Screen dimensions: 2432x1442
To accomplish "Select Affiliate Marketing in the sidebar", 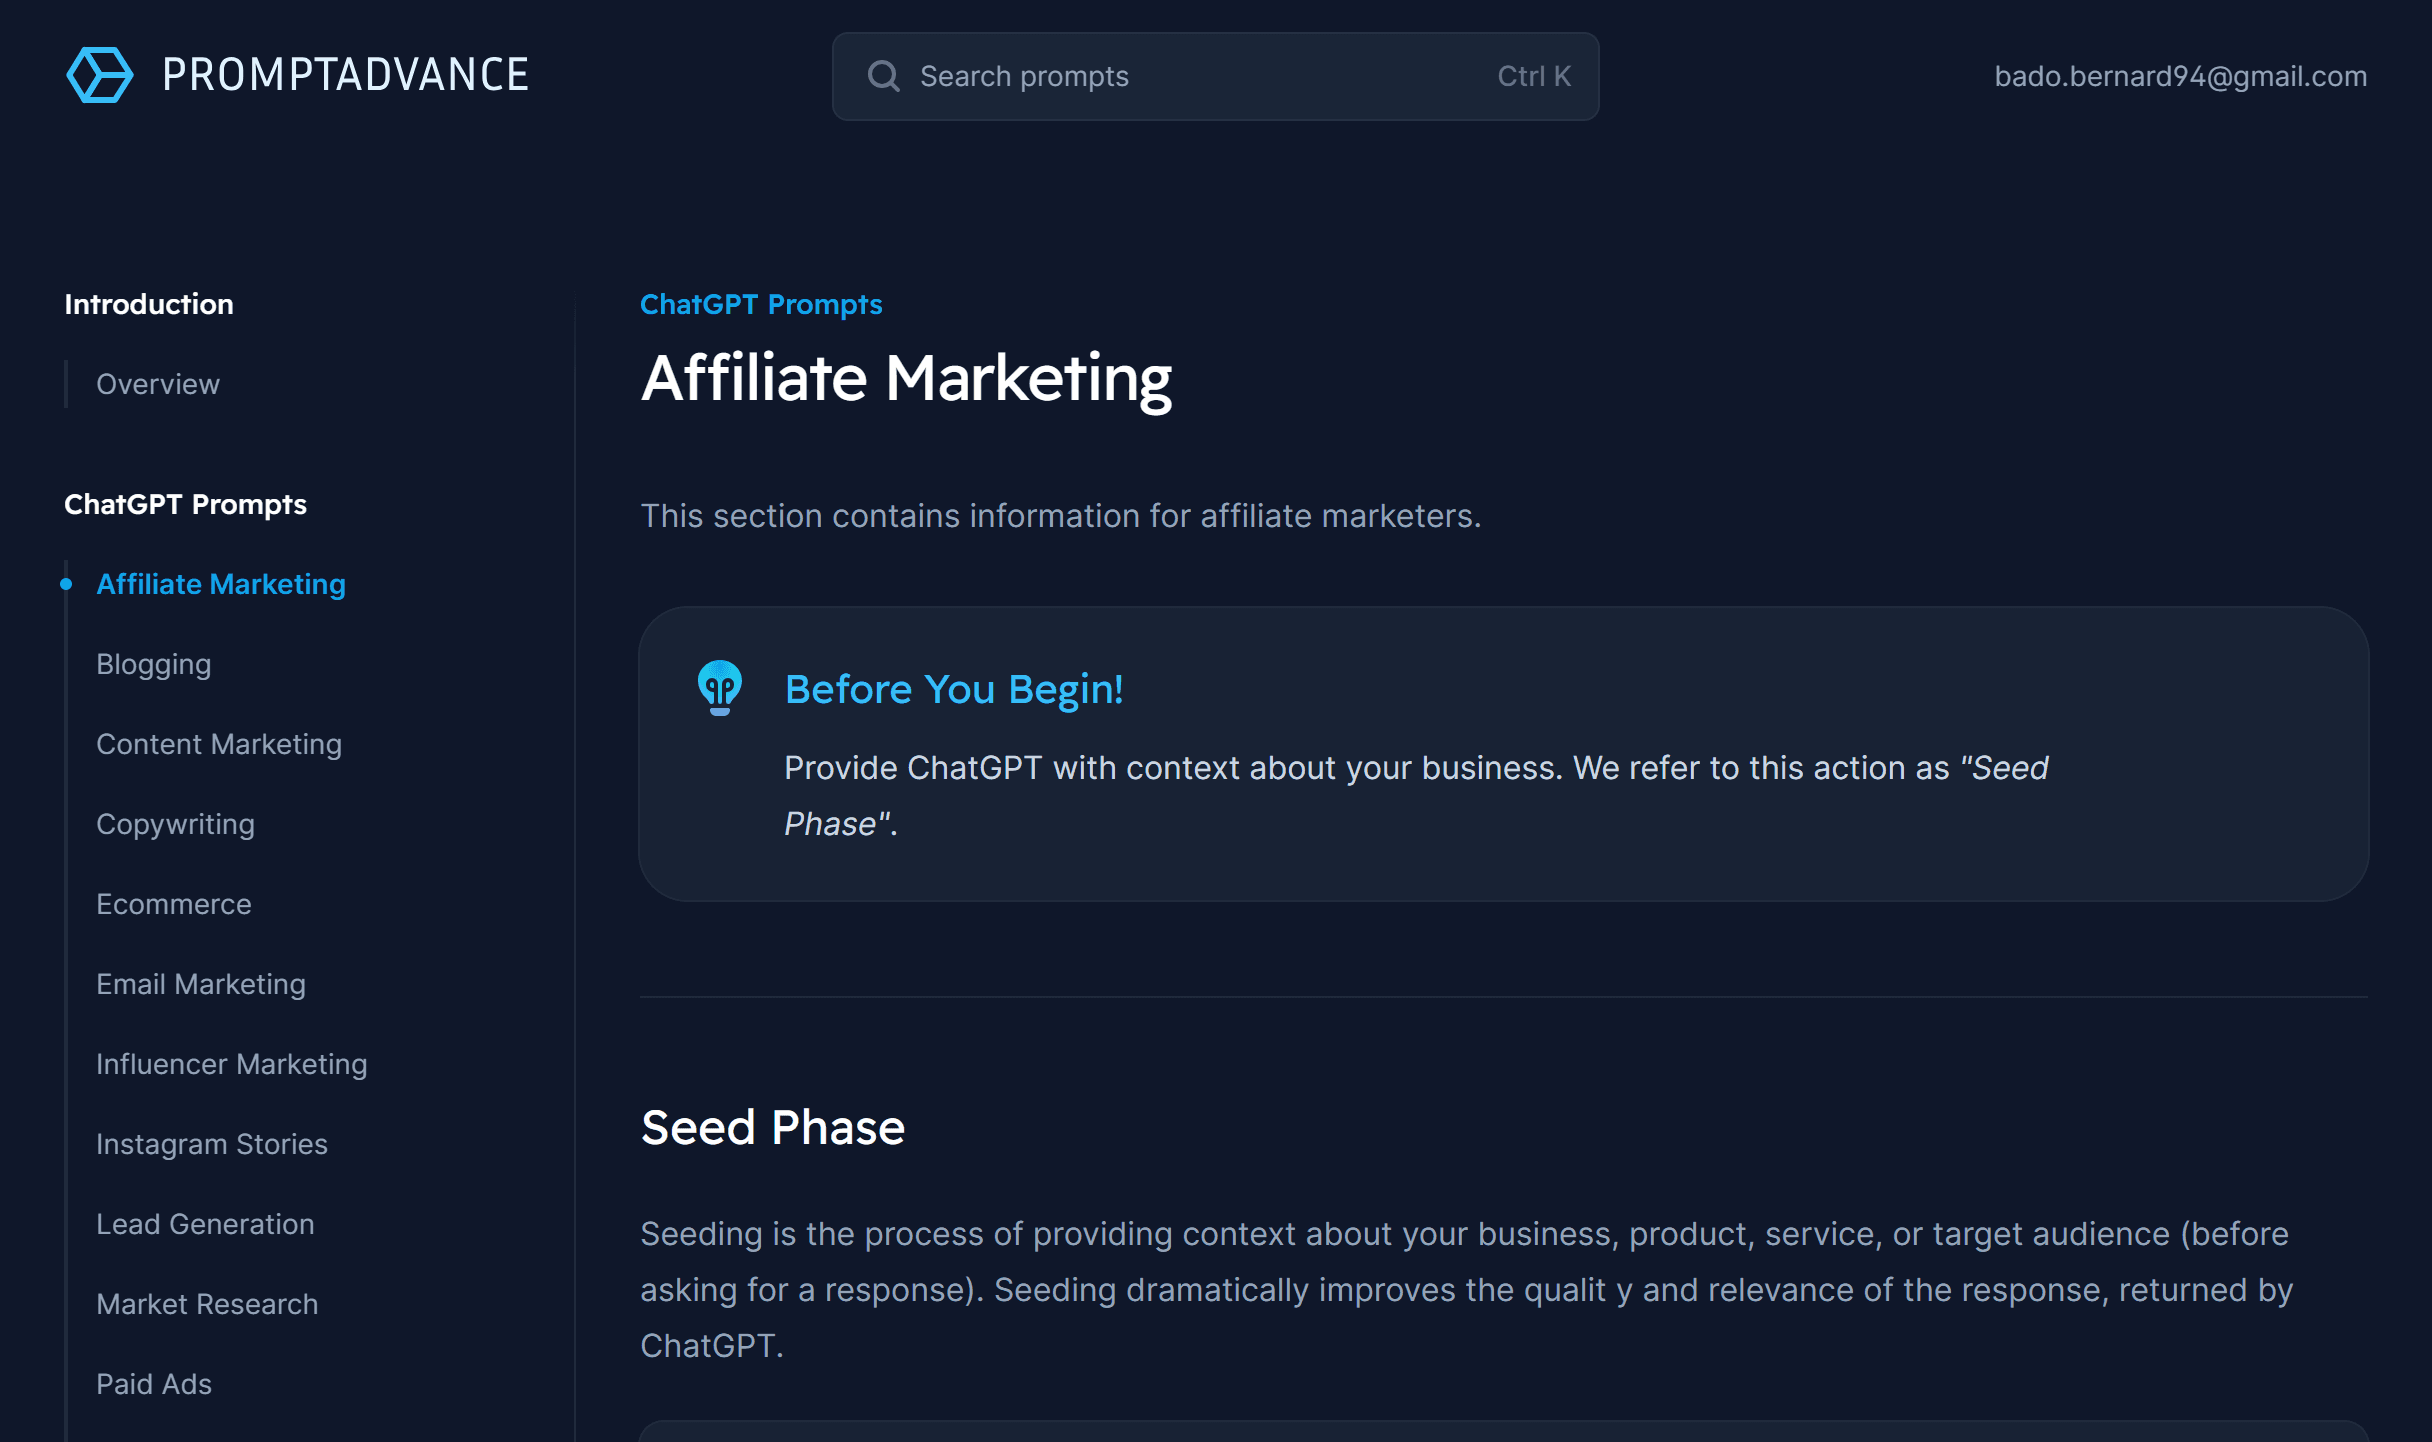I will (221, 584).
